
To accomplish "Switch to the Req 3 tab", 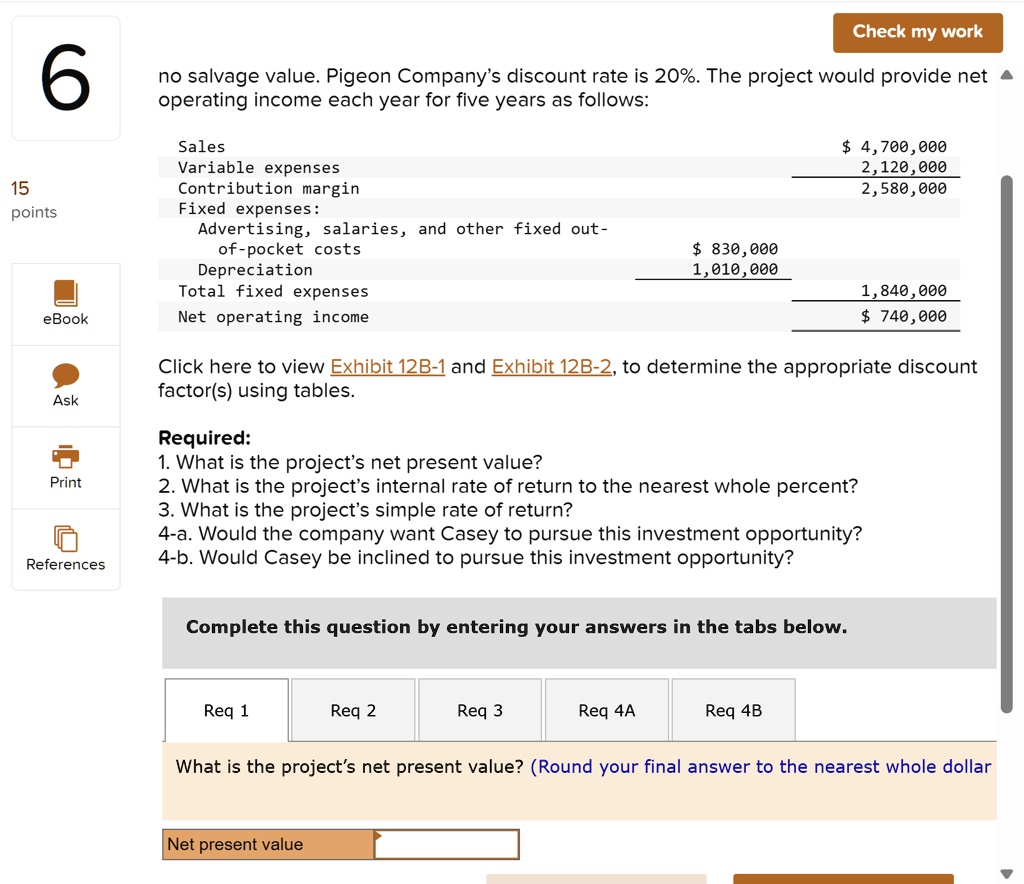I will (480, 710).
